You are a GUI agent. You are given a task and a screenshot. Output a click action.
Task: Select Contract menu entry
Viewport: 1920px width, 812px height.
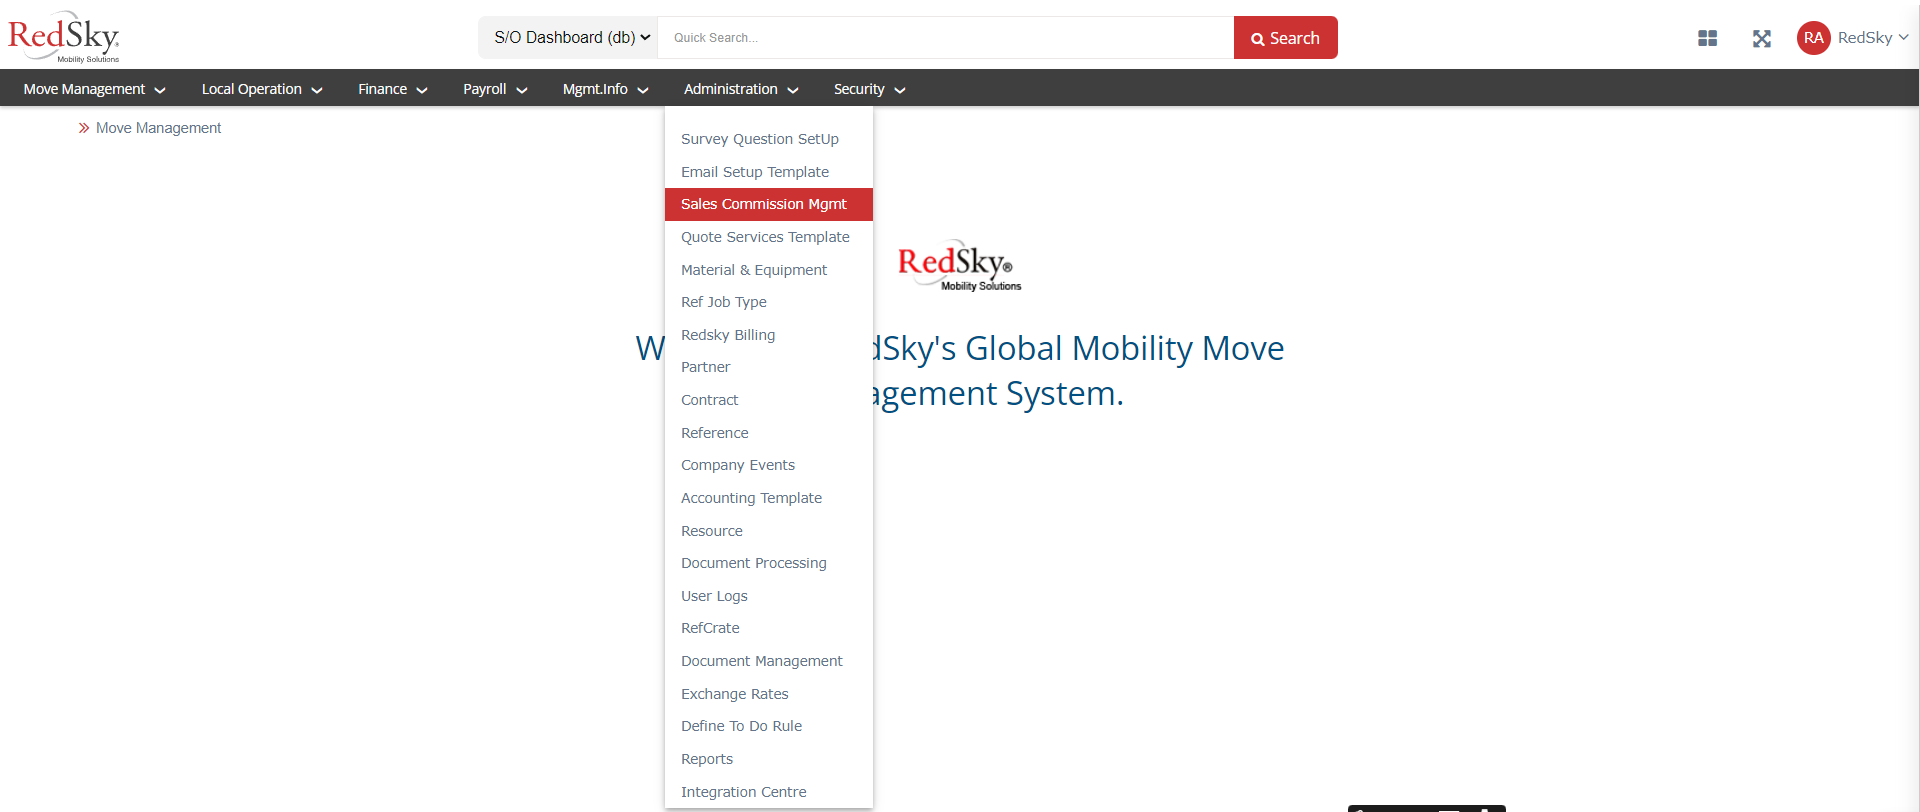[769, 400]
